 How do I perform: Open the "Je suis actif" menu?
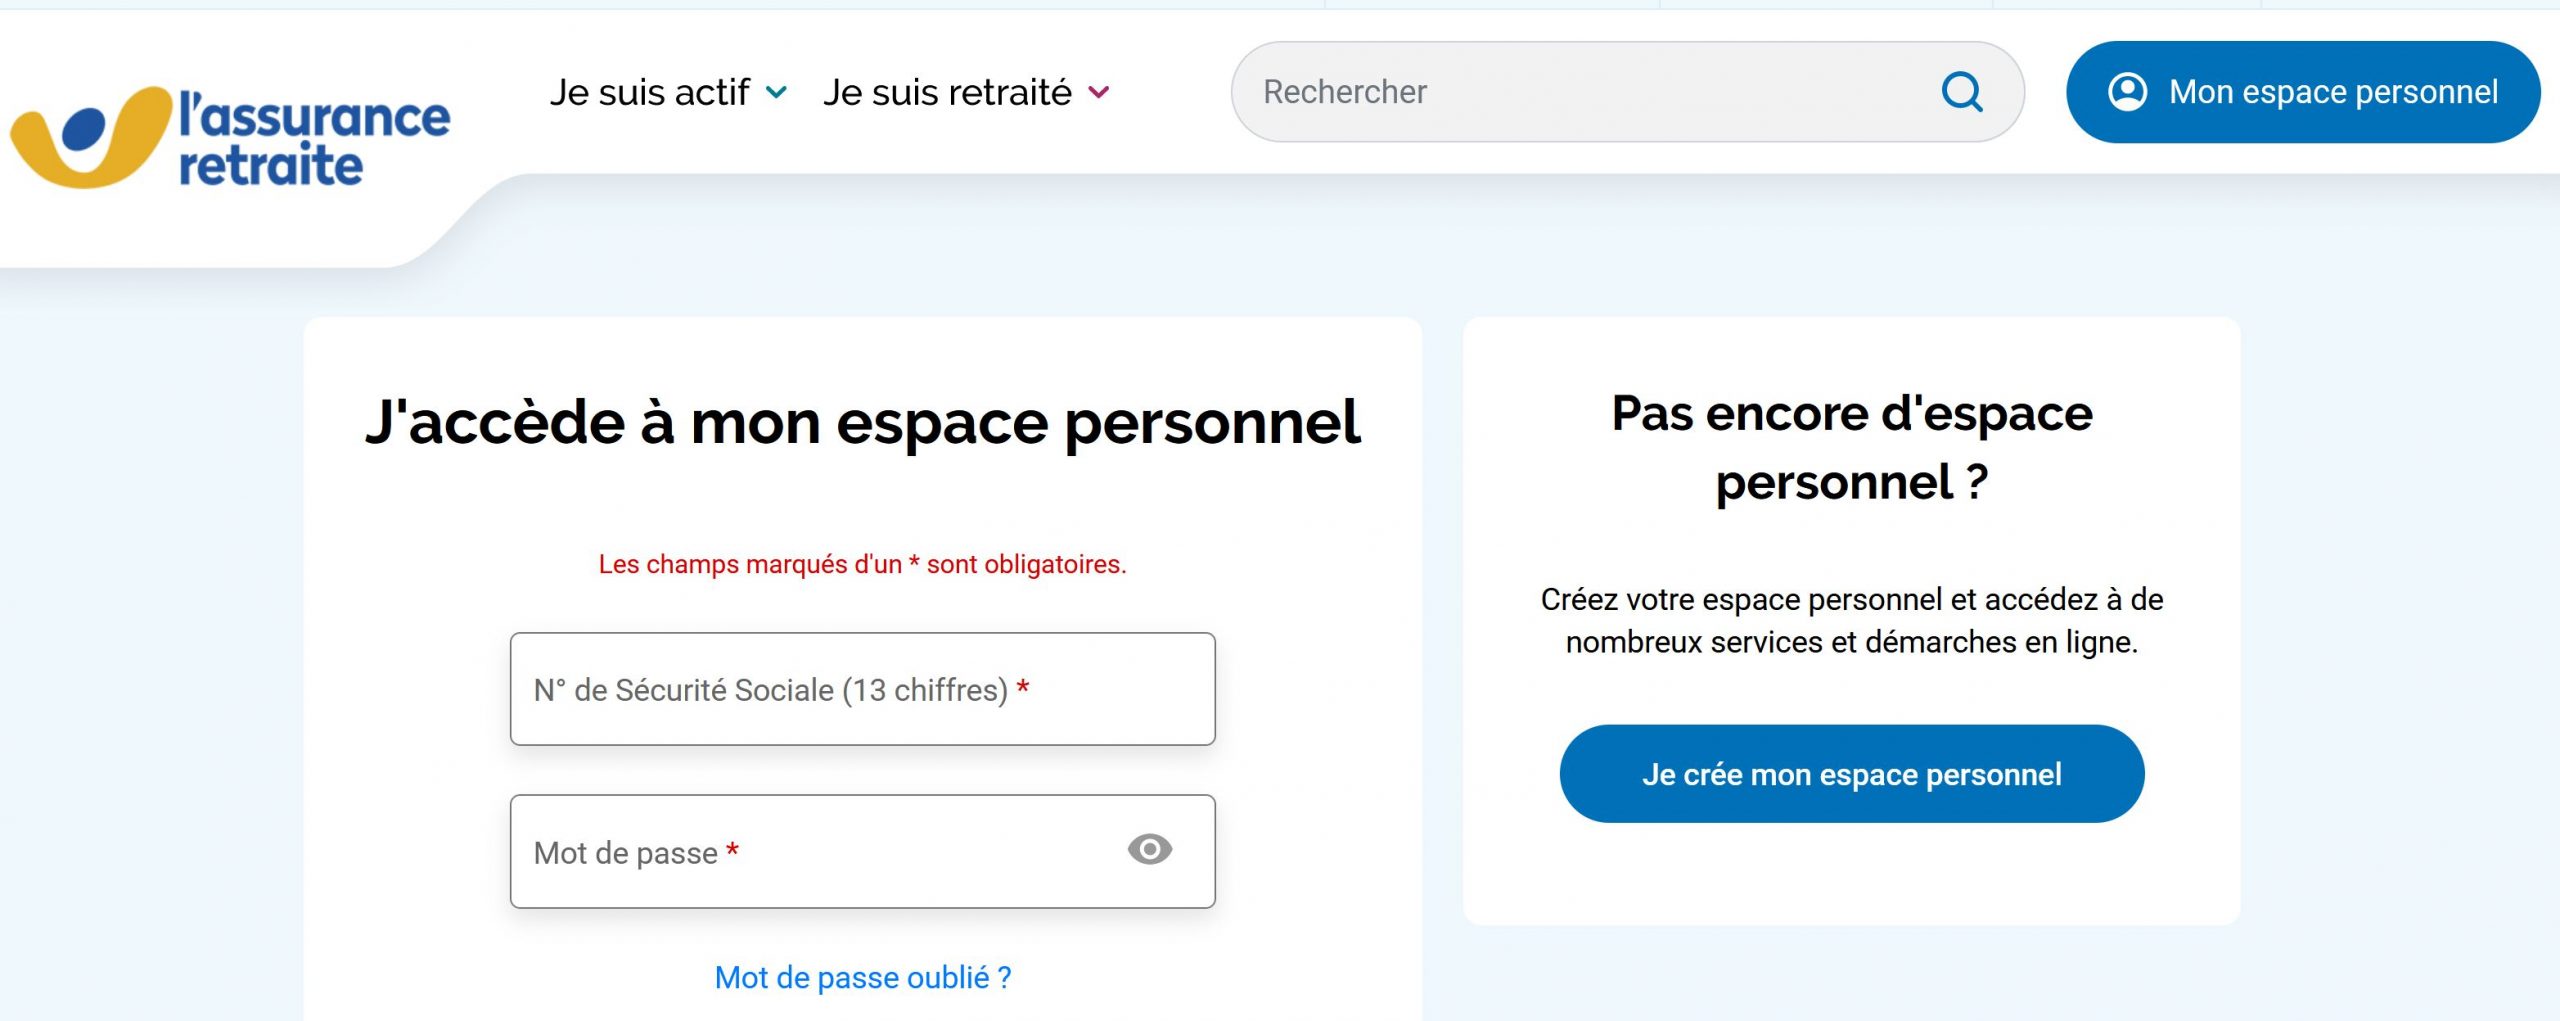click(650, 93)
